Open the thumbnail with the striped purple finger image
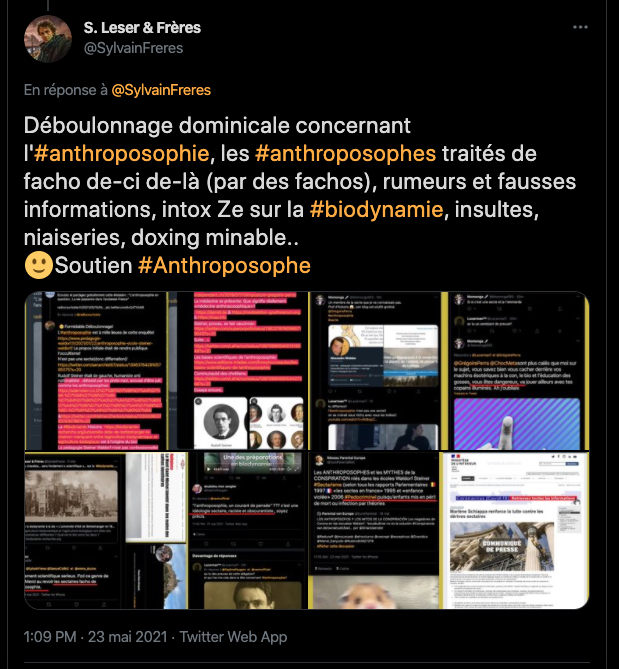This screenshot has width=619, height=669. 519,371
